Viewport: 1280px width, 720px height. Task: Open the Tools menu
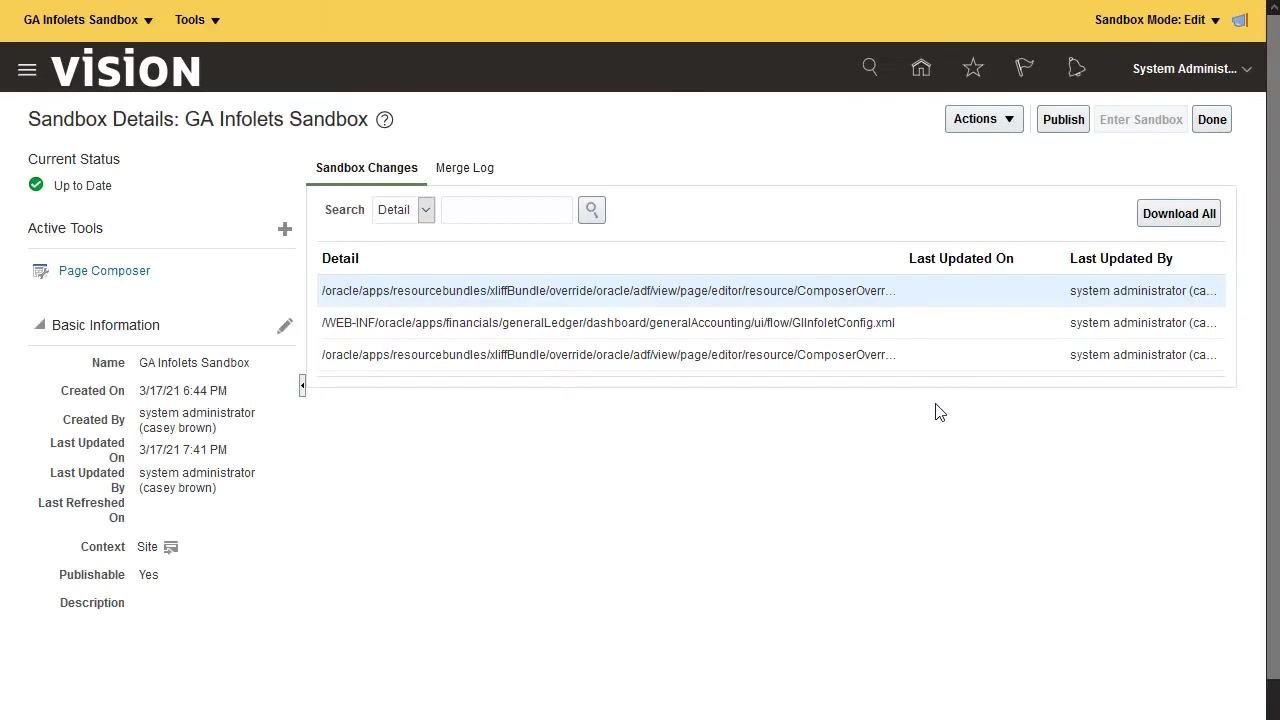pos(197,20)
